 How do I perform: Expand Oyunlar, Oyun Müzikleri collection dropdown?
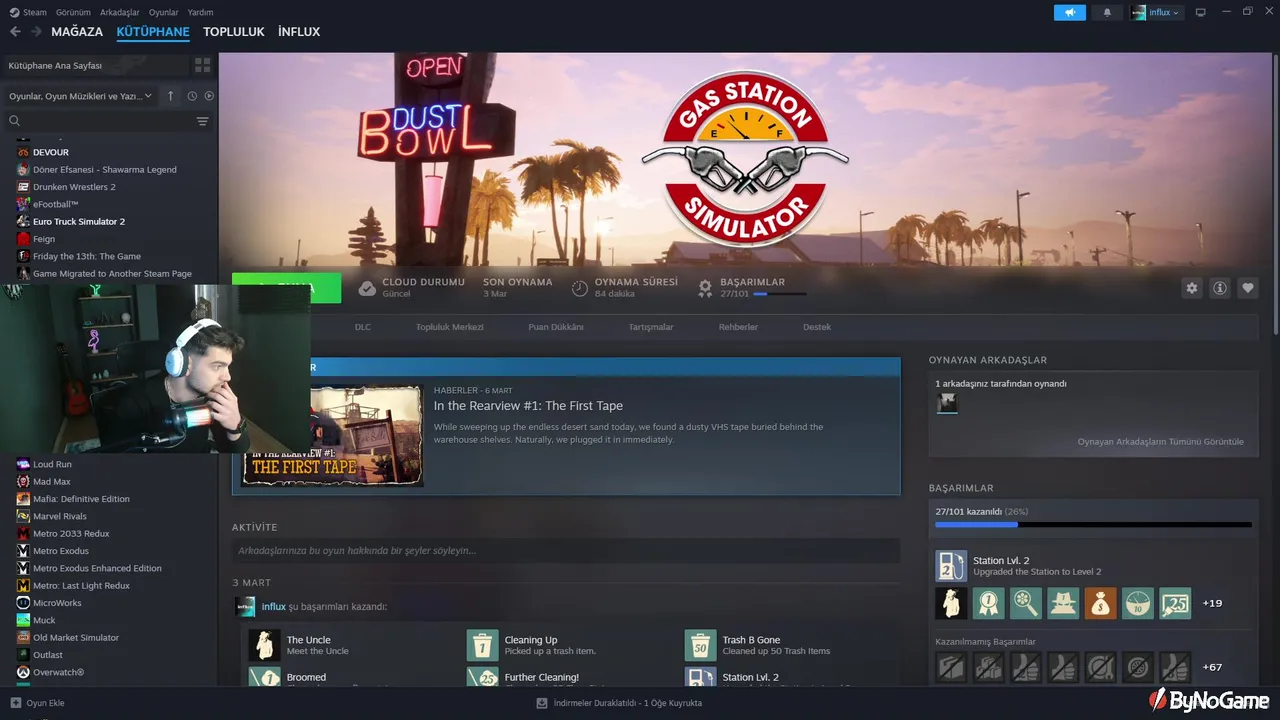pos(81,96)
